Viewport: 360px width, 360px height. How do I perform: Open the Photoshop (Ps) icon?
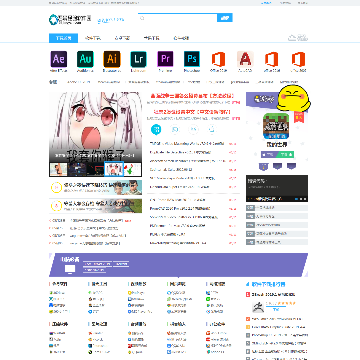point(192,59)
